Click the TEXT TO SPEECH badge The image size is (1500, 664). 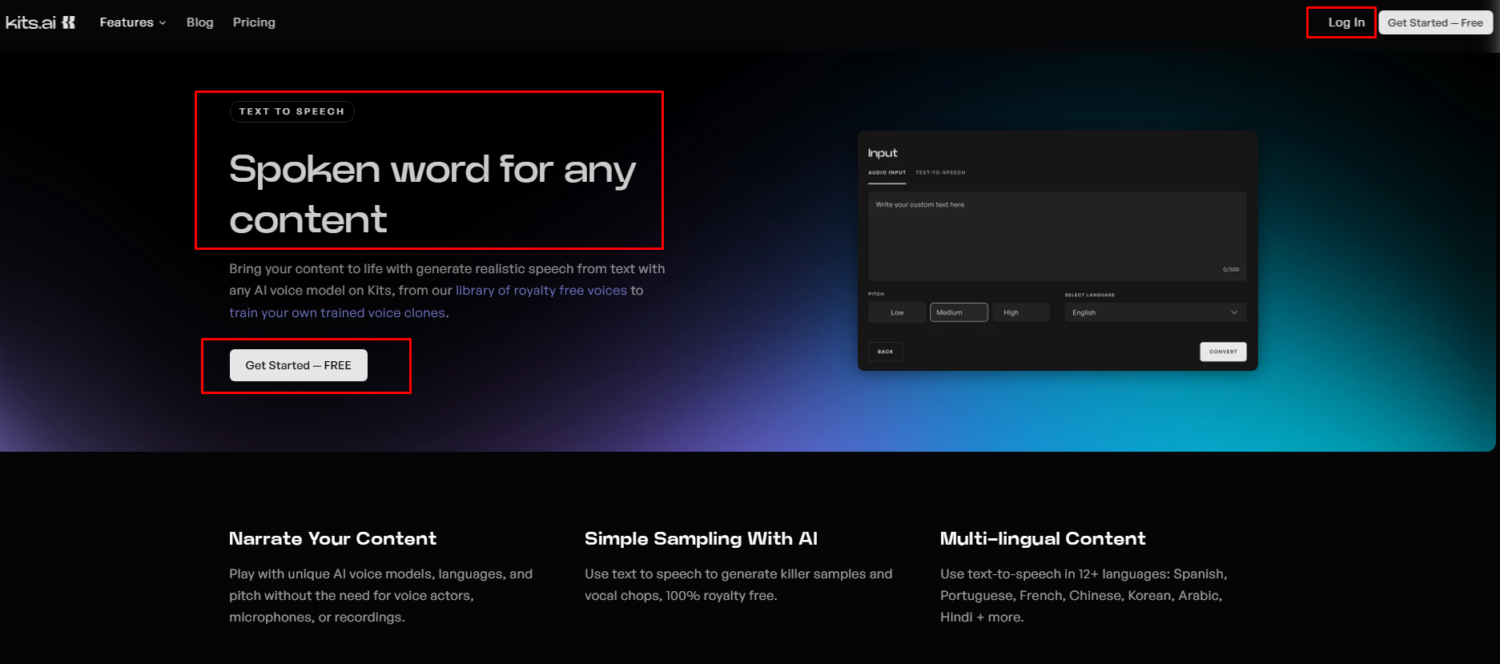[x=292, y=112]
